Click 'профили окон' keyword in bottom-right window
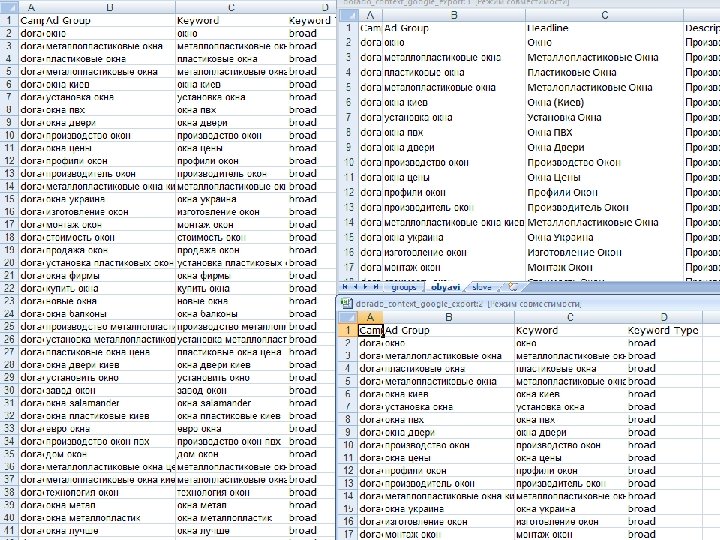Viewport: 720px width, 540px height. pyautogui.click(x=570, y=471)
